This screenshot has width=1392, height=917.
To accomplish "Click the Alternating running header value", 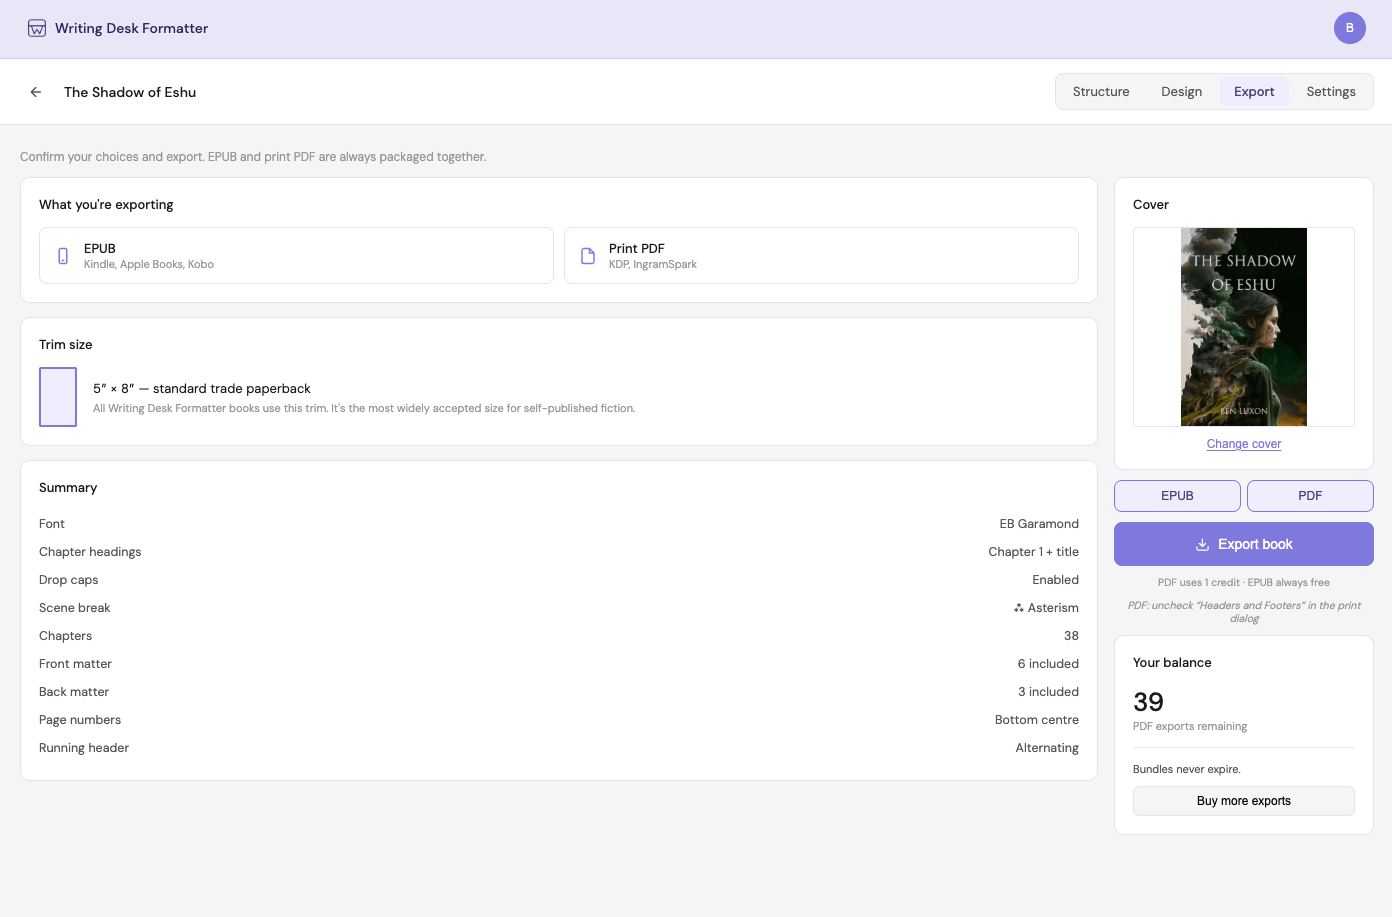I will pos(1047,748).
